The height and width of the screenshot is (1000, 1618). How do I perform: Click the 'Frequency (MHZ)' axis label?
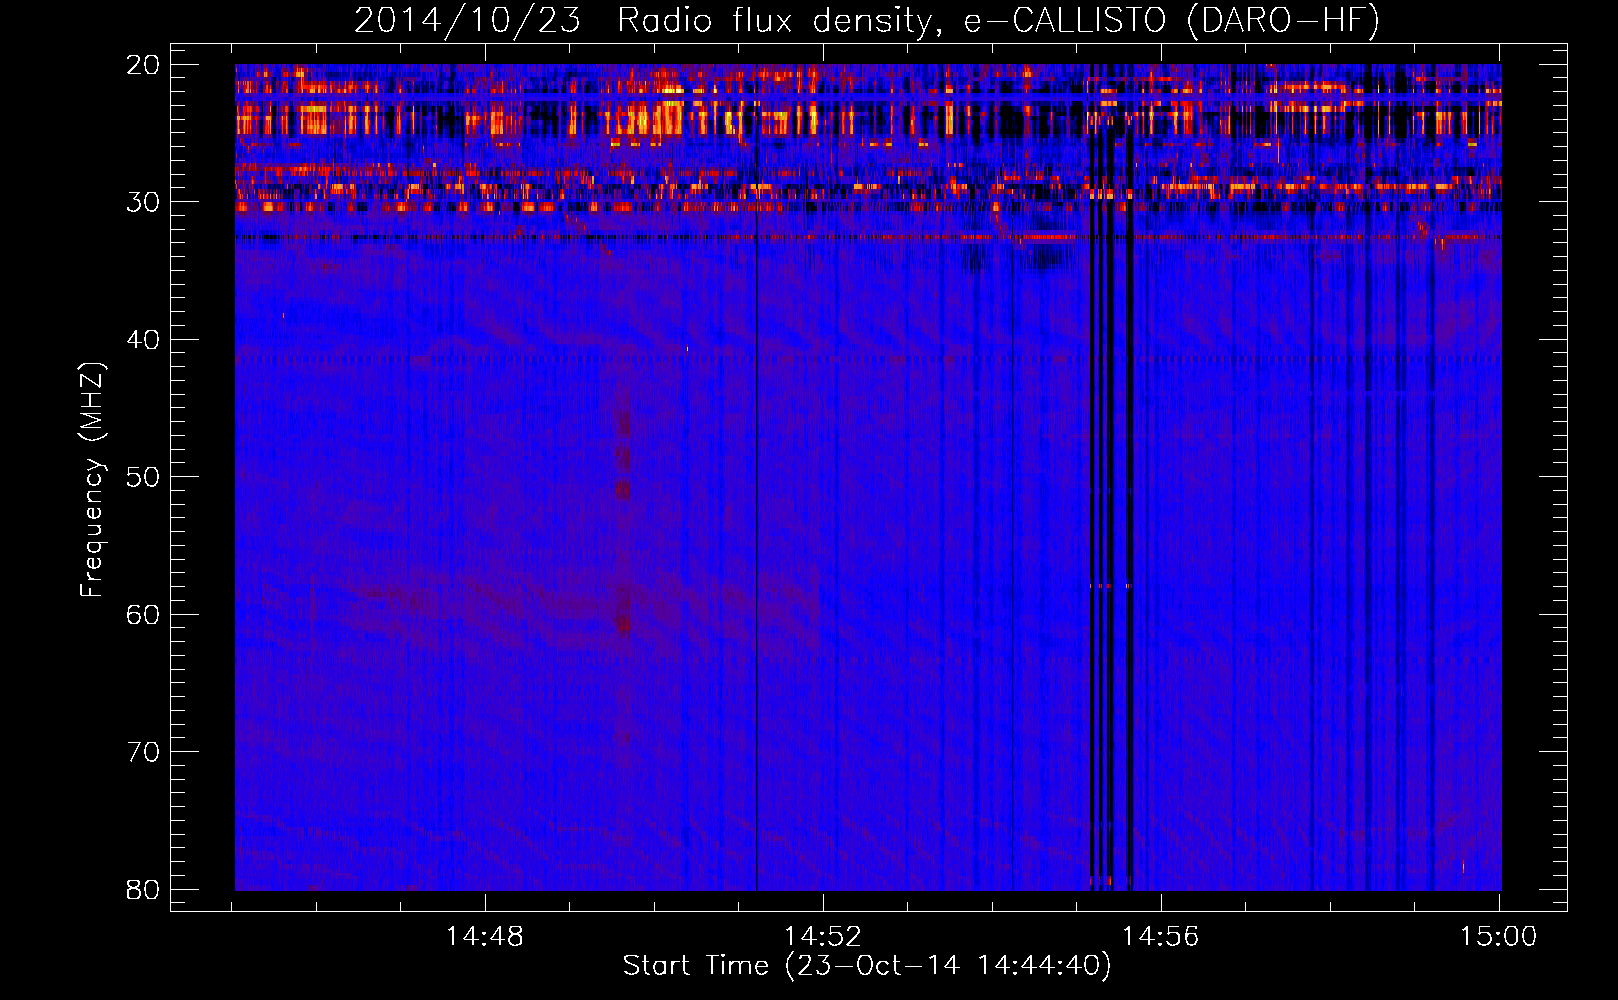(92, 480)
